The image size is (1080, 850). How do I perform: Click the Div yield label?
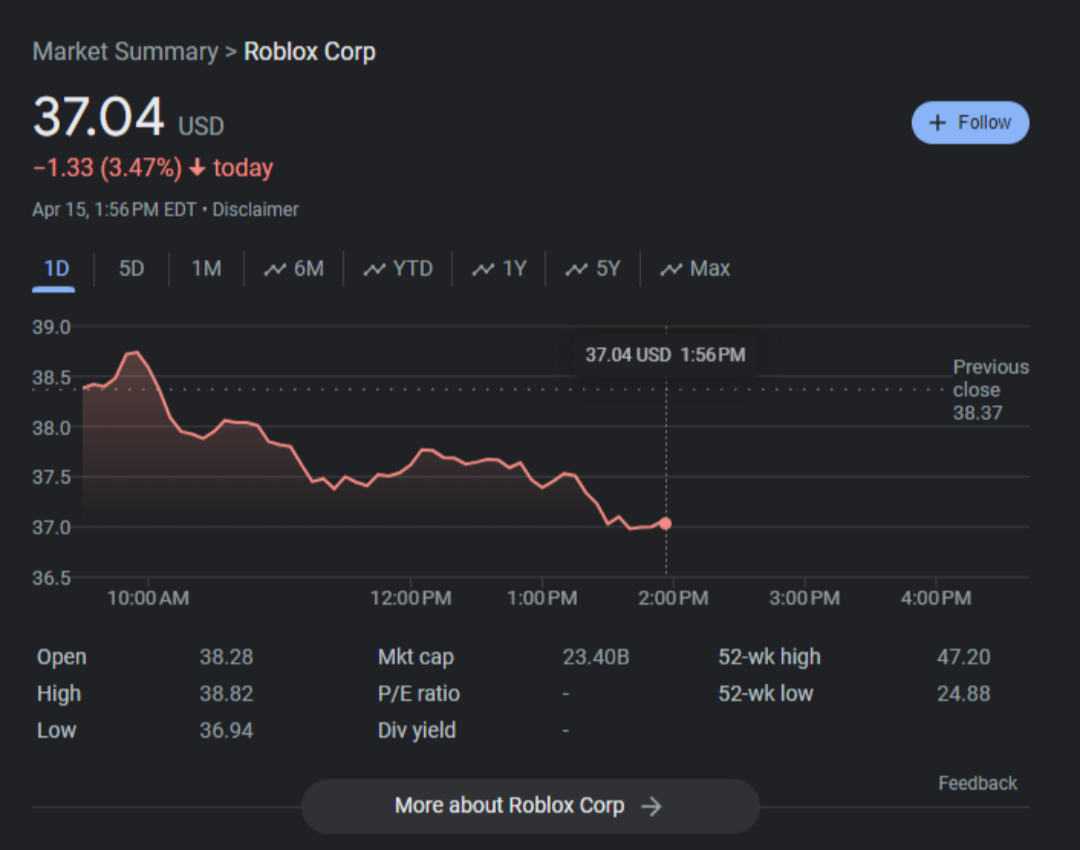click(417, 730)
